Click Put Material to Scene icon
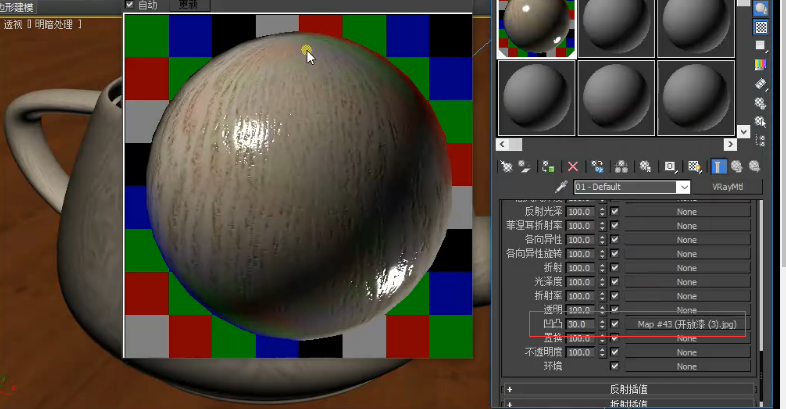Image resolution: width=786 pixels, height=409 pixels. [x=524, y=166]
